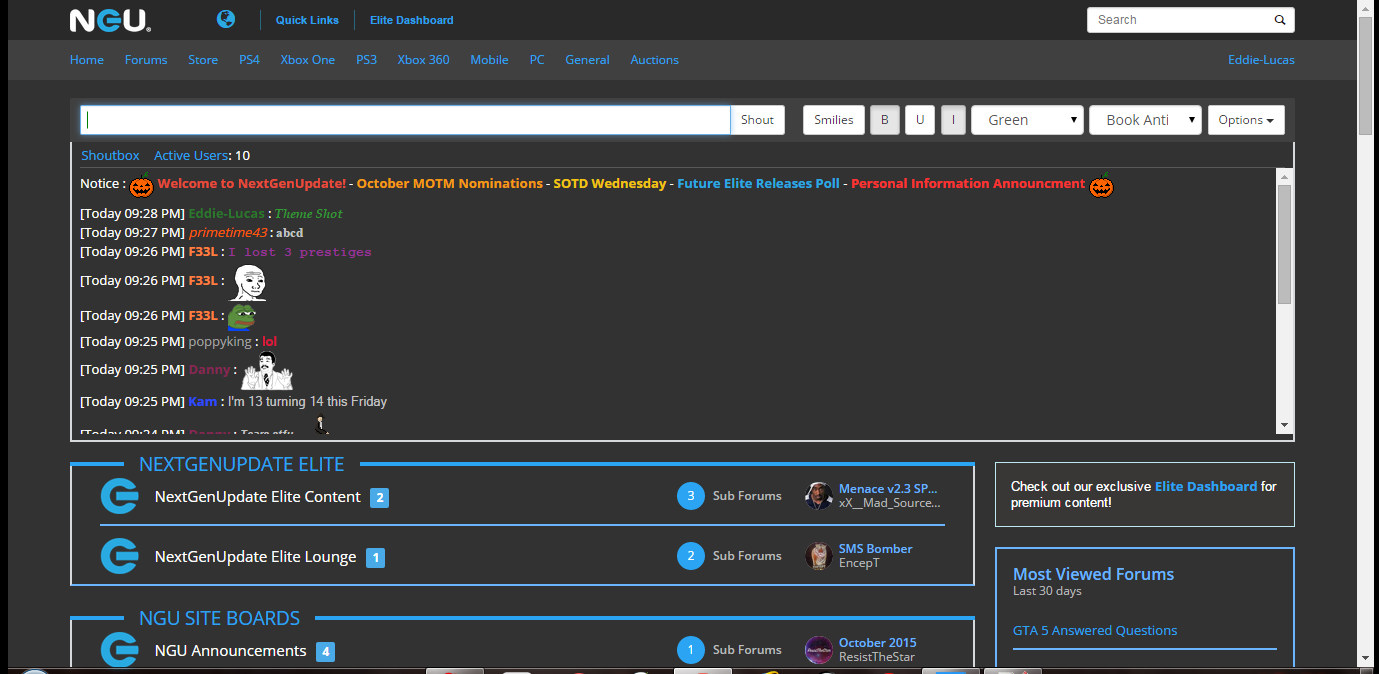Click the globe icon beside the logo
The height and width of the screenshot is (674, 1379).
pyautogui.click(x=226, y=19)
